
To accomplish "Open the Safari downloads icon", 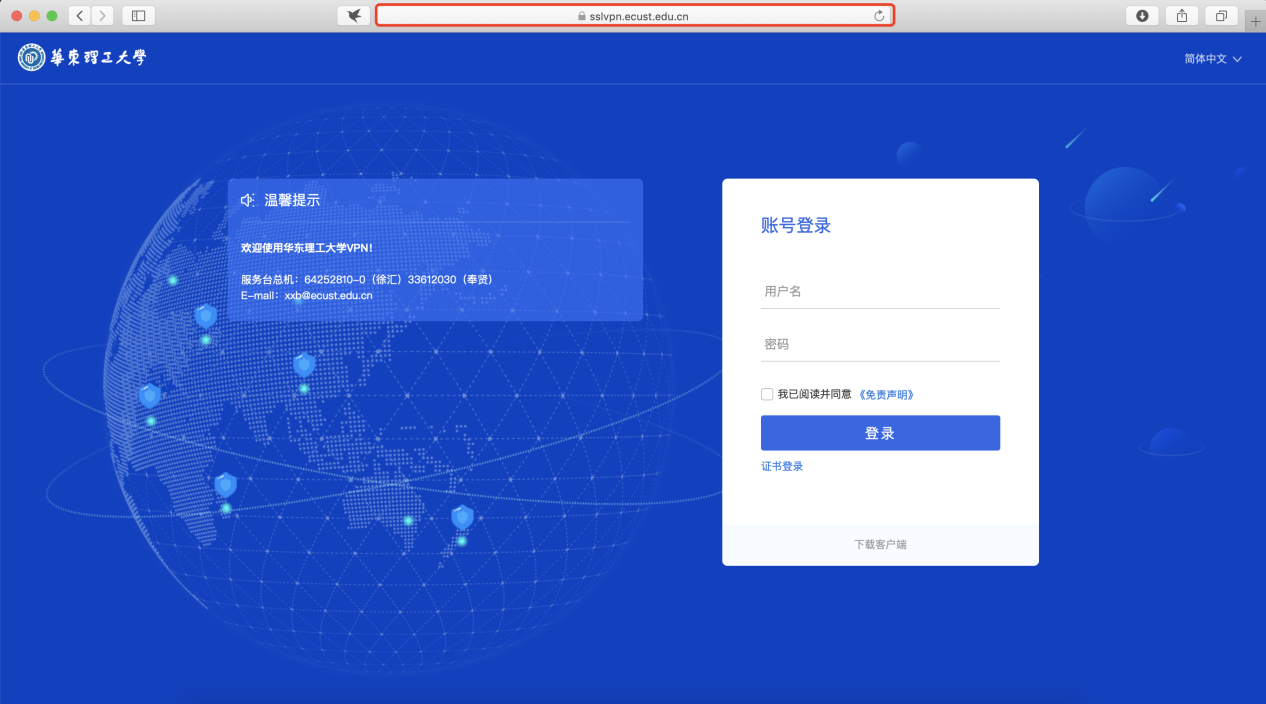I will (1141, 16).
